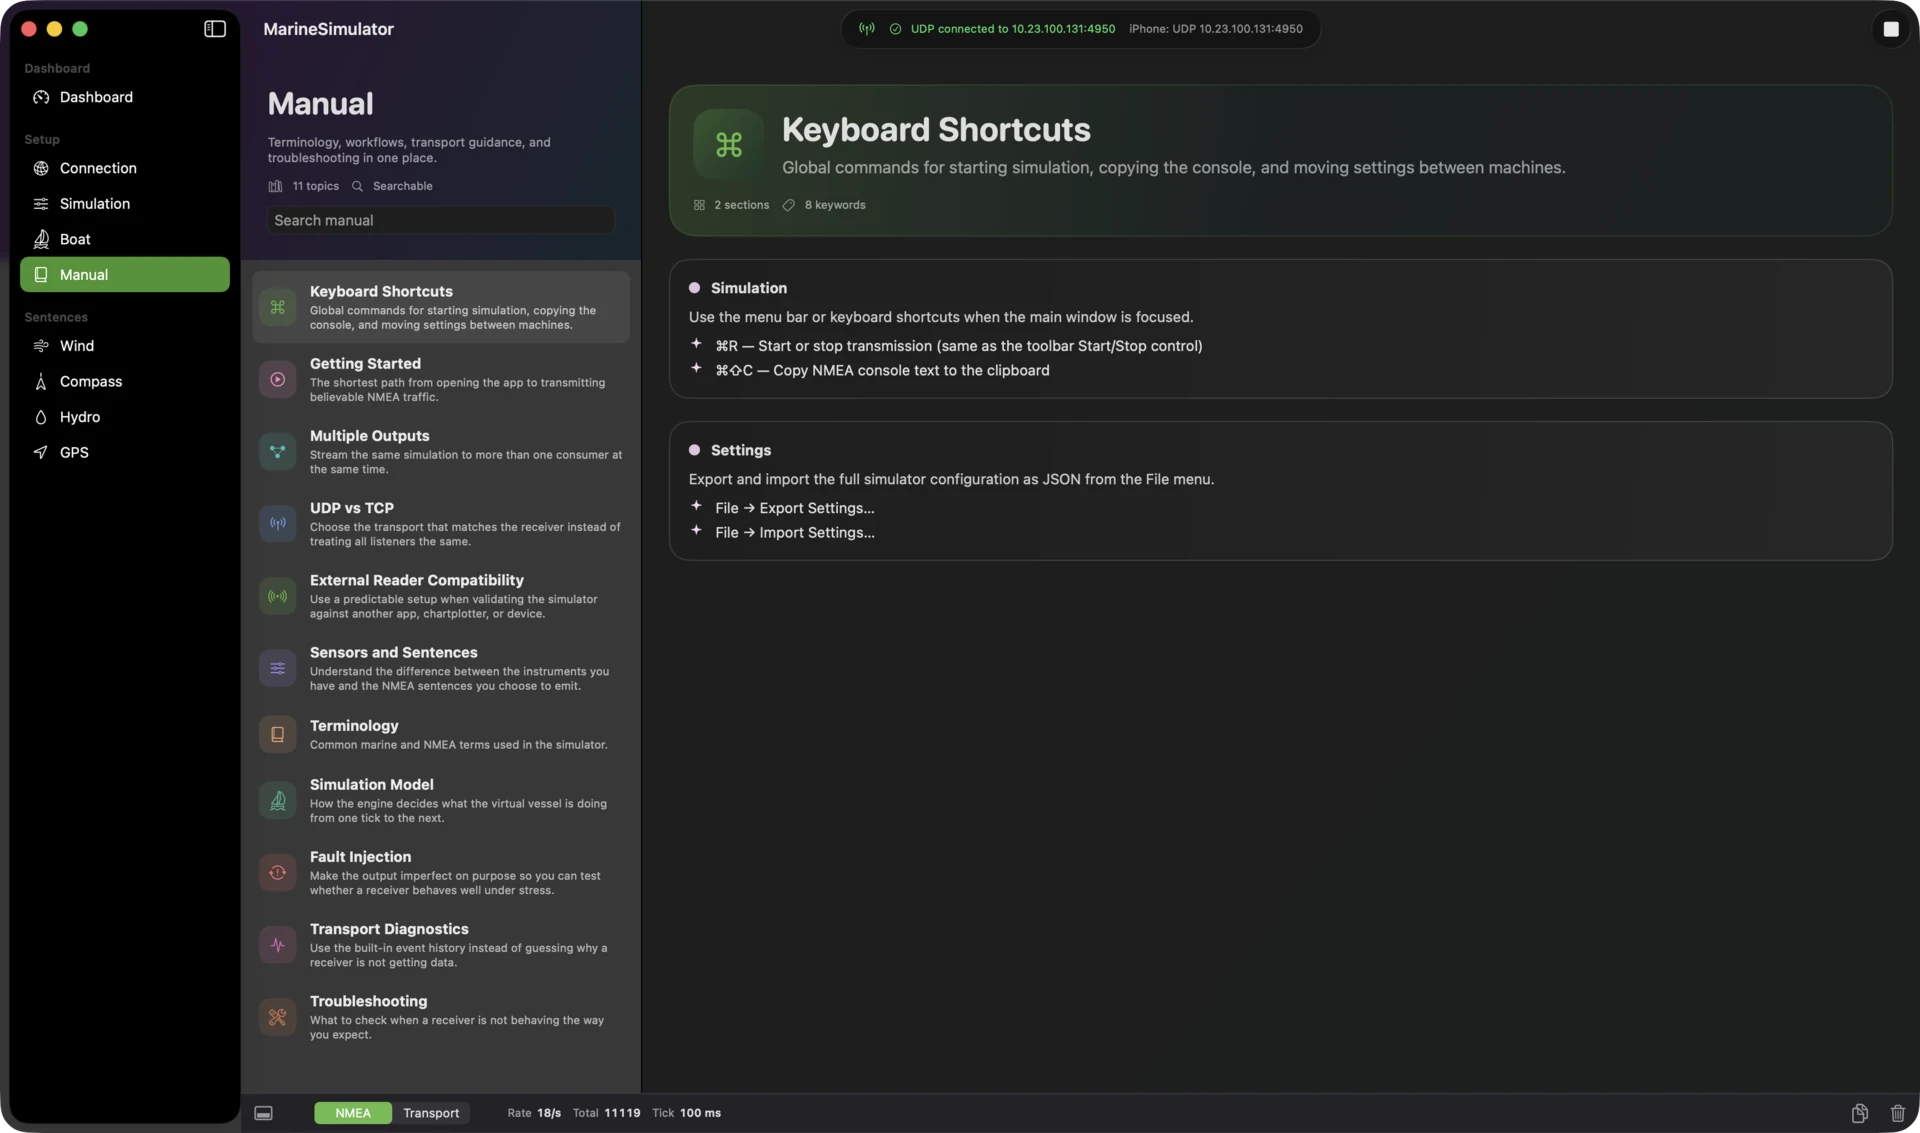This screenshot has height=1133, width=1920.
Task: Click the '2 sections' label
Action: pos(741,205)
